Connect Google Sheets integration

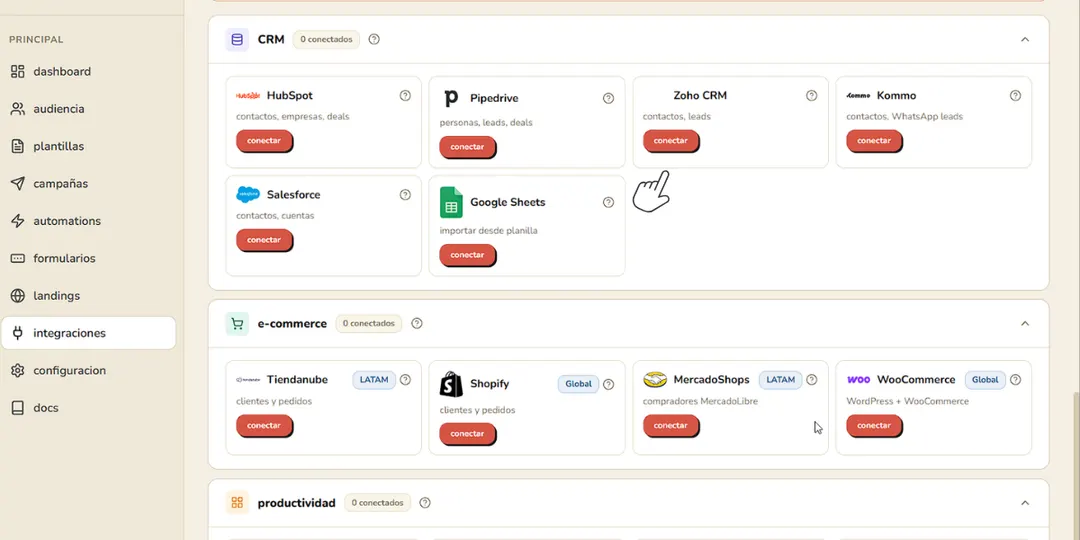pos(468,255)
